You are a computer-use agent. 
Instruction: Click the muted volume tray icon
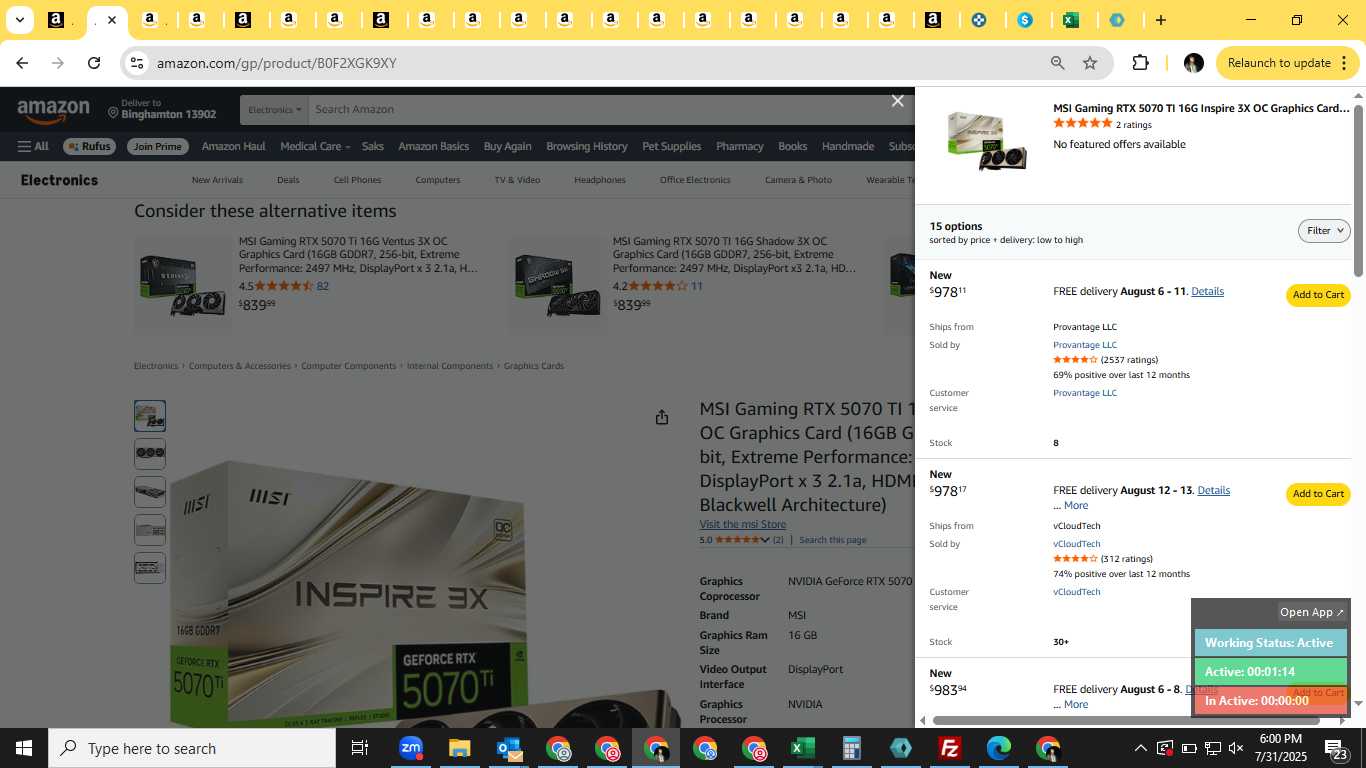point(1236,748)
